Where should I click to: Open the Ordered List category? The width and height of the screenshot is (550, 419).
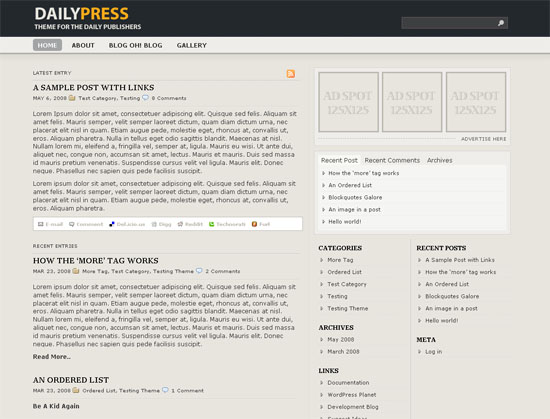pyautogui.click(x=344, y=272)
